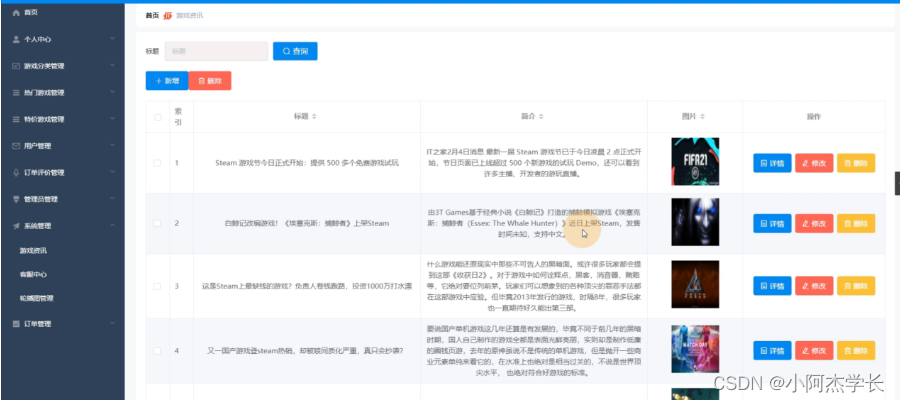Screen dimensions: 900x402
Task: Click the red breadcrumb separator icon
Action: 168,16
